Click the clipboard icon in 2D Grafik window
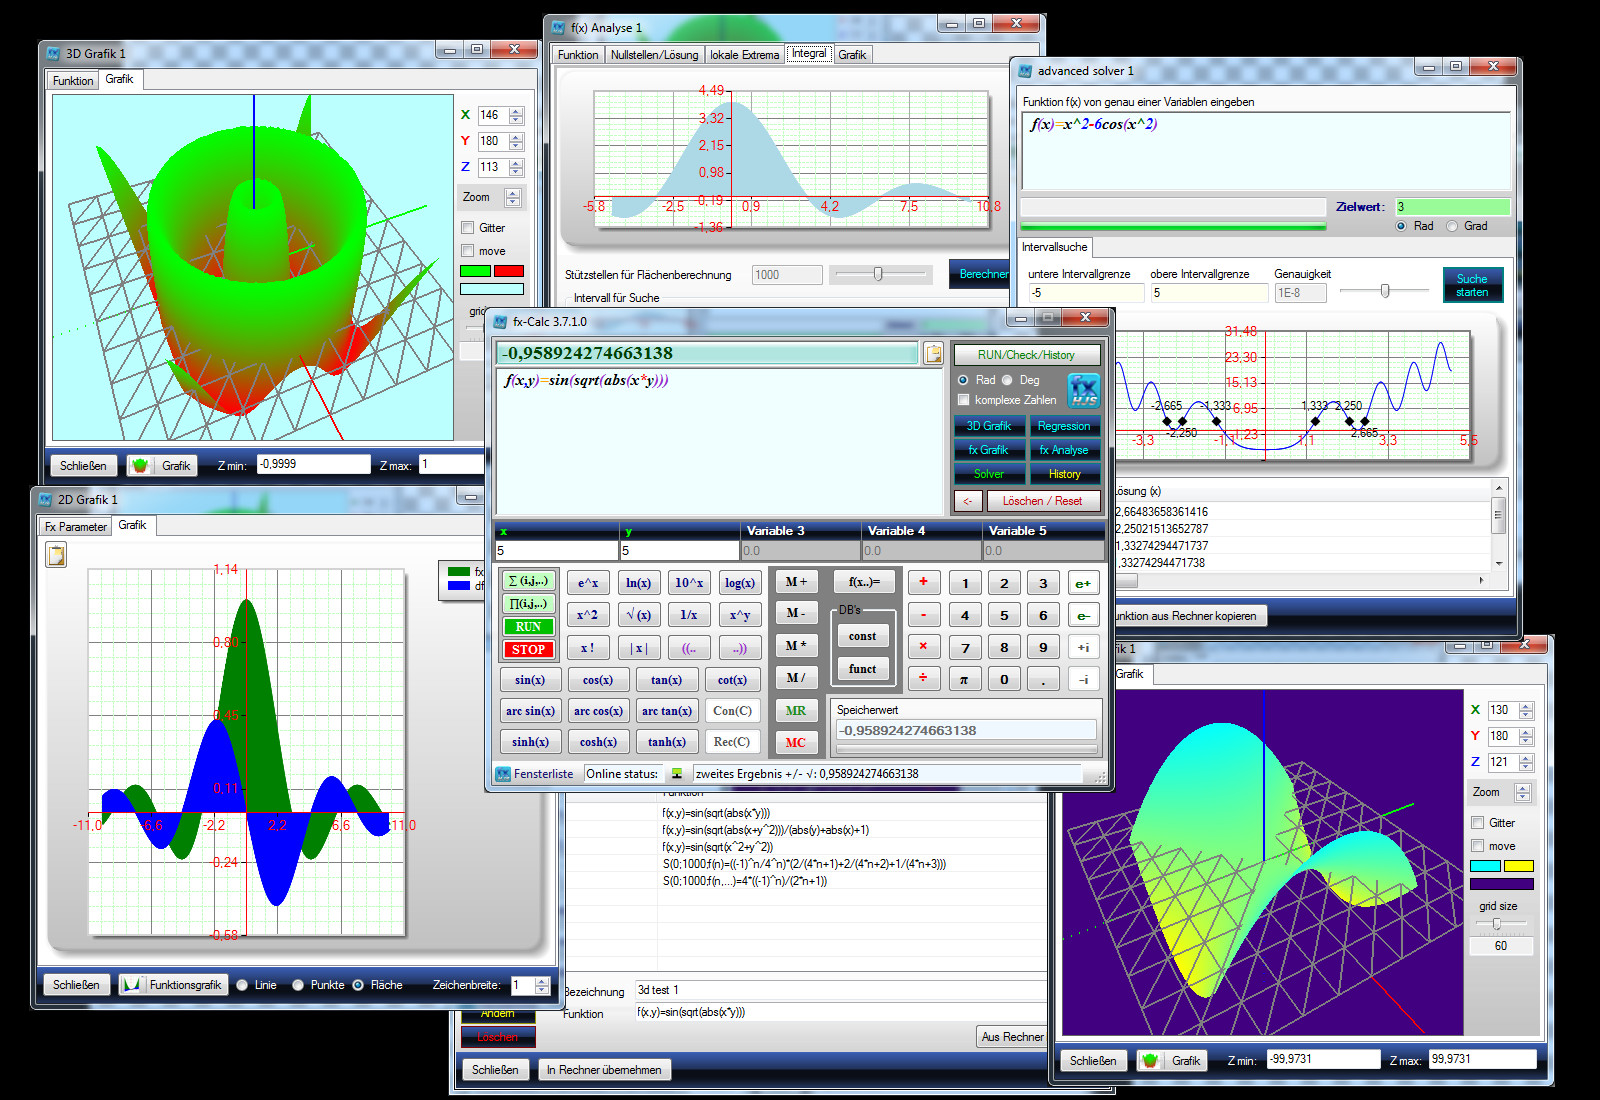 pyautogui.click(x=56, y=555)
